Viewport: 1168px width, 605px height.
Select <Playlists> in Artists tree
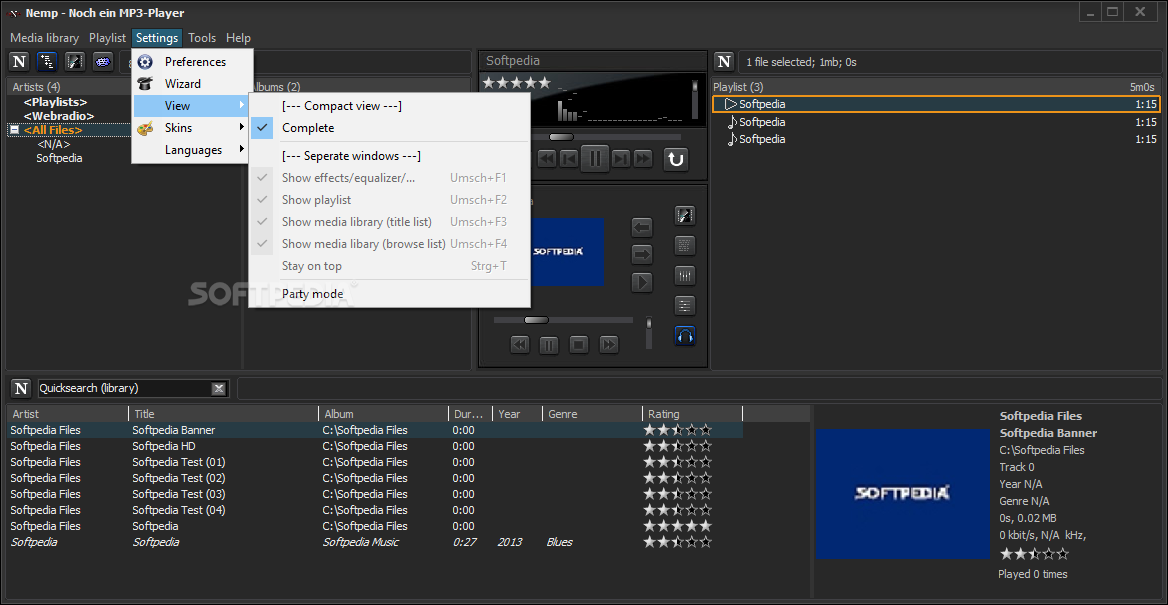pyautogui.click(x=55, y=101)
